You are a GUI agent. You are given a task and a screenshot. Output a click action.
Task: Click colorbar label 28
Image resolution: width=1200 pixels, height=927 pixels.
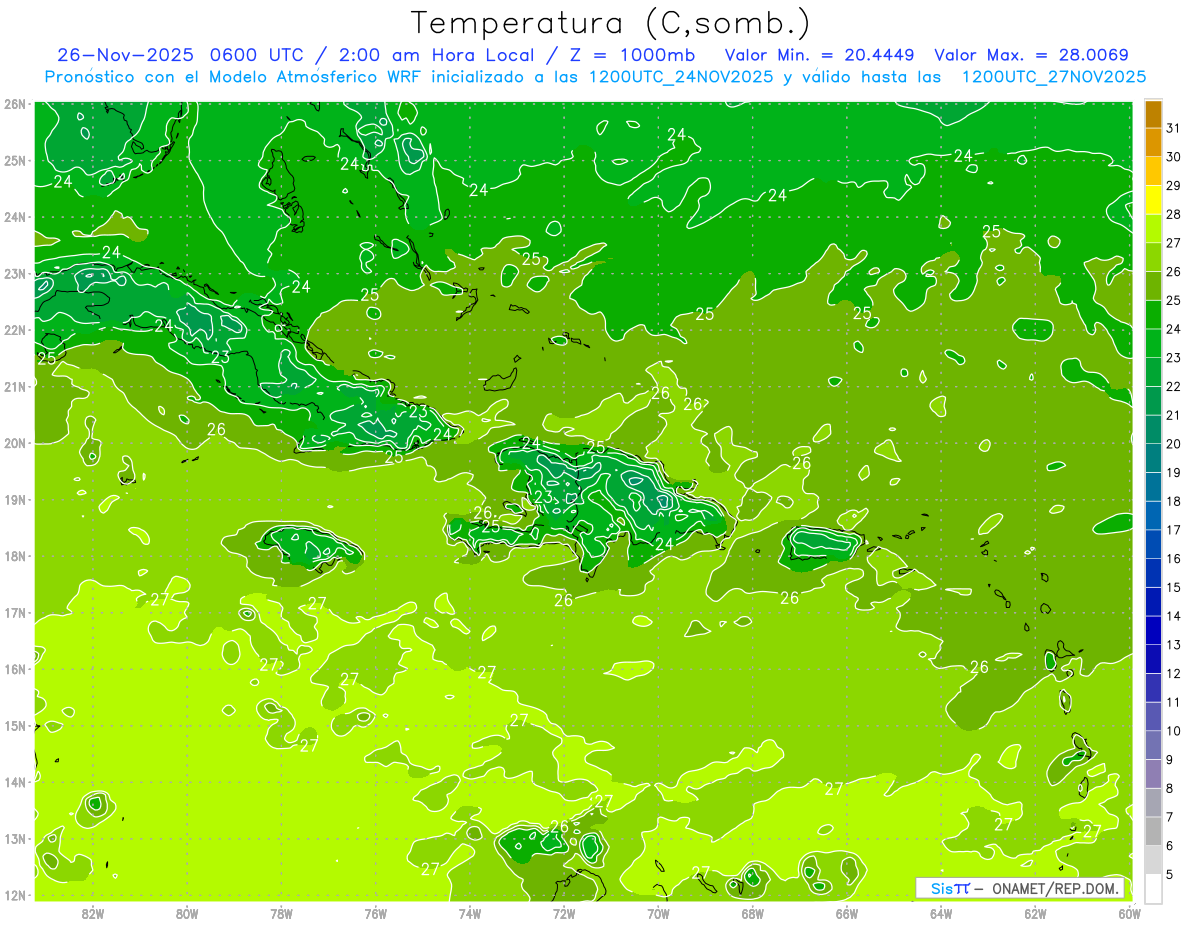(x=1173, y=214)
